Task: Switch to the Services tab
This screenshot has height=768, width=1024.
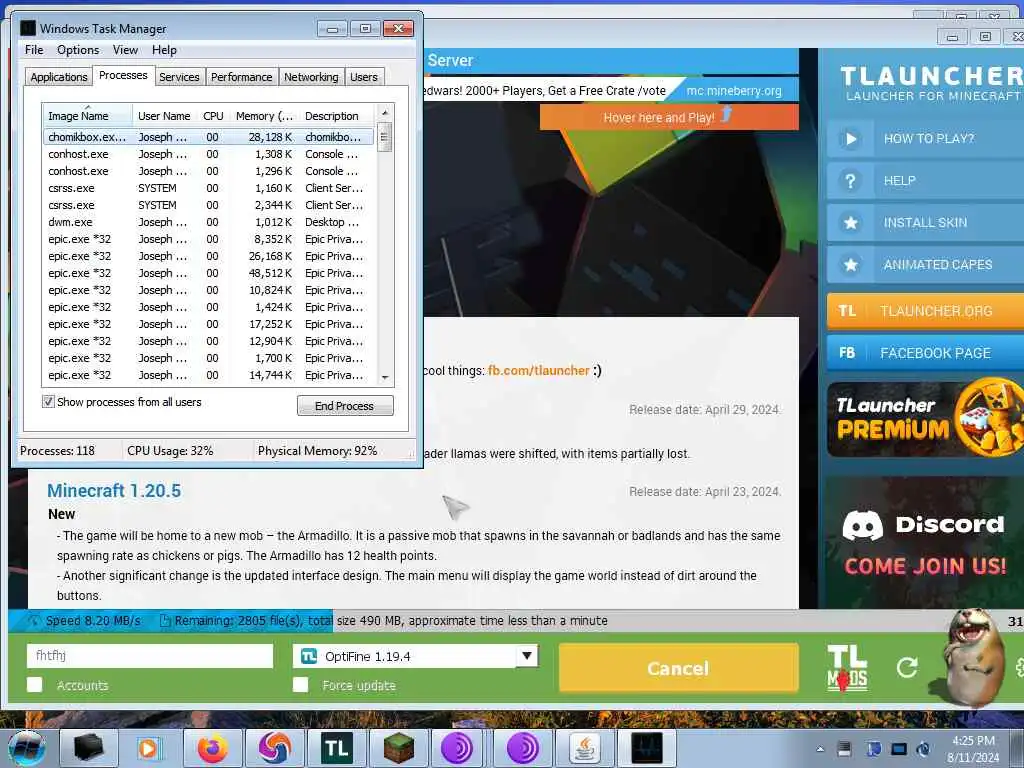Action: [x=179, y=77]
